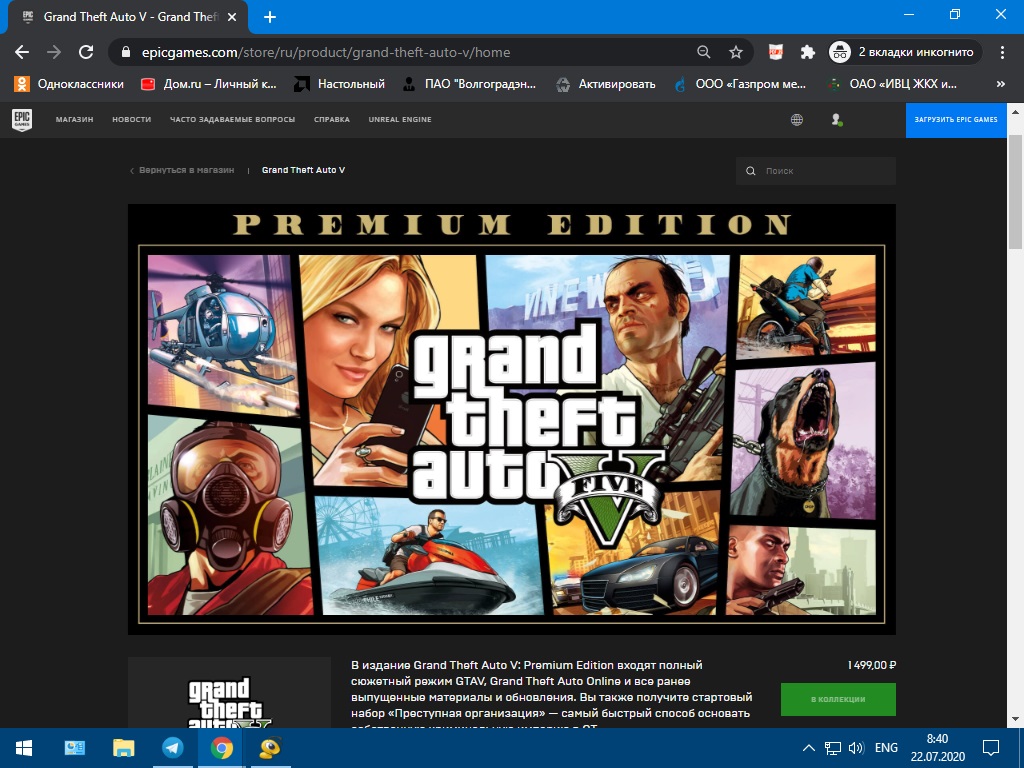Show more bookmarks with the double chevron

(1000, 84)
